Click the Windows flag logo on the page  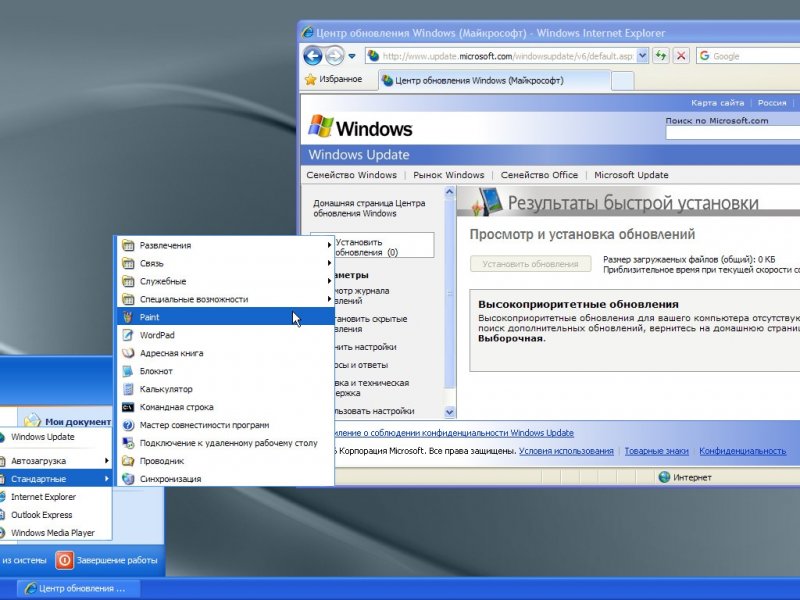click(x=321, y=126)
